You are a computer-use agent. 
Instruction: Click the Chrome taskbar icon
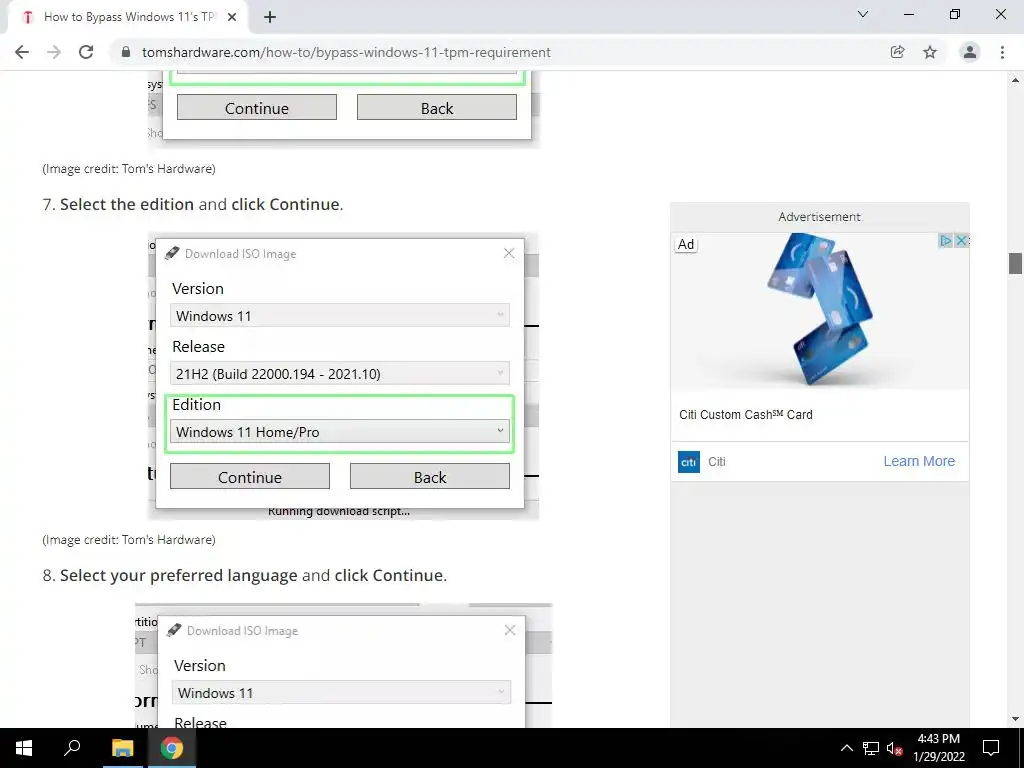172,748
